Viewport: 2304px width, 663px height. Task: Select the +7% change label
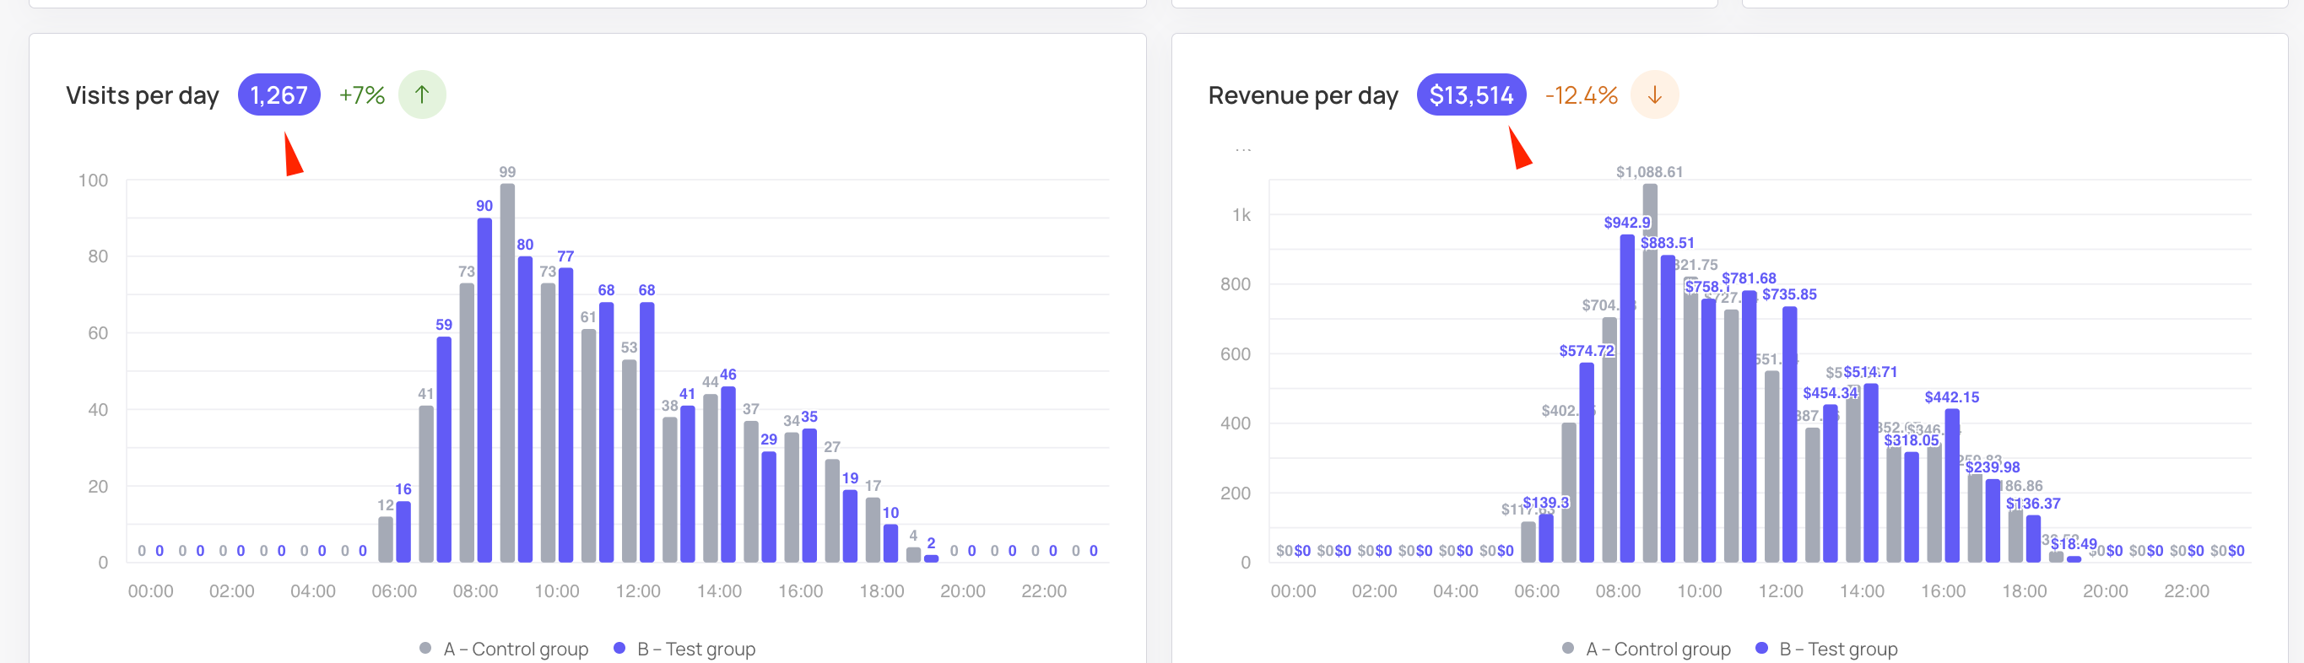point(362,95)
